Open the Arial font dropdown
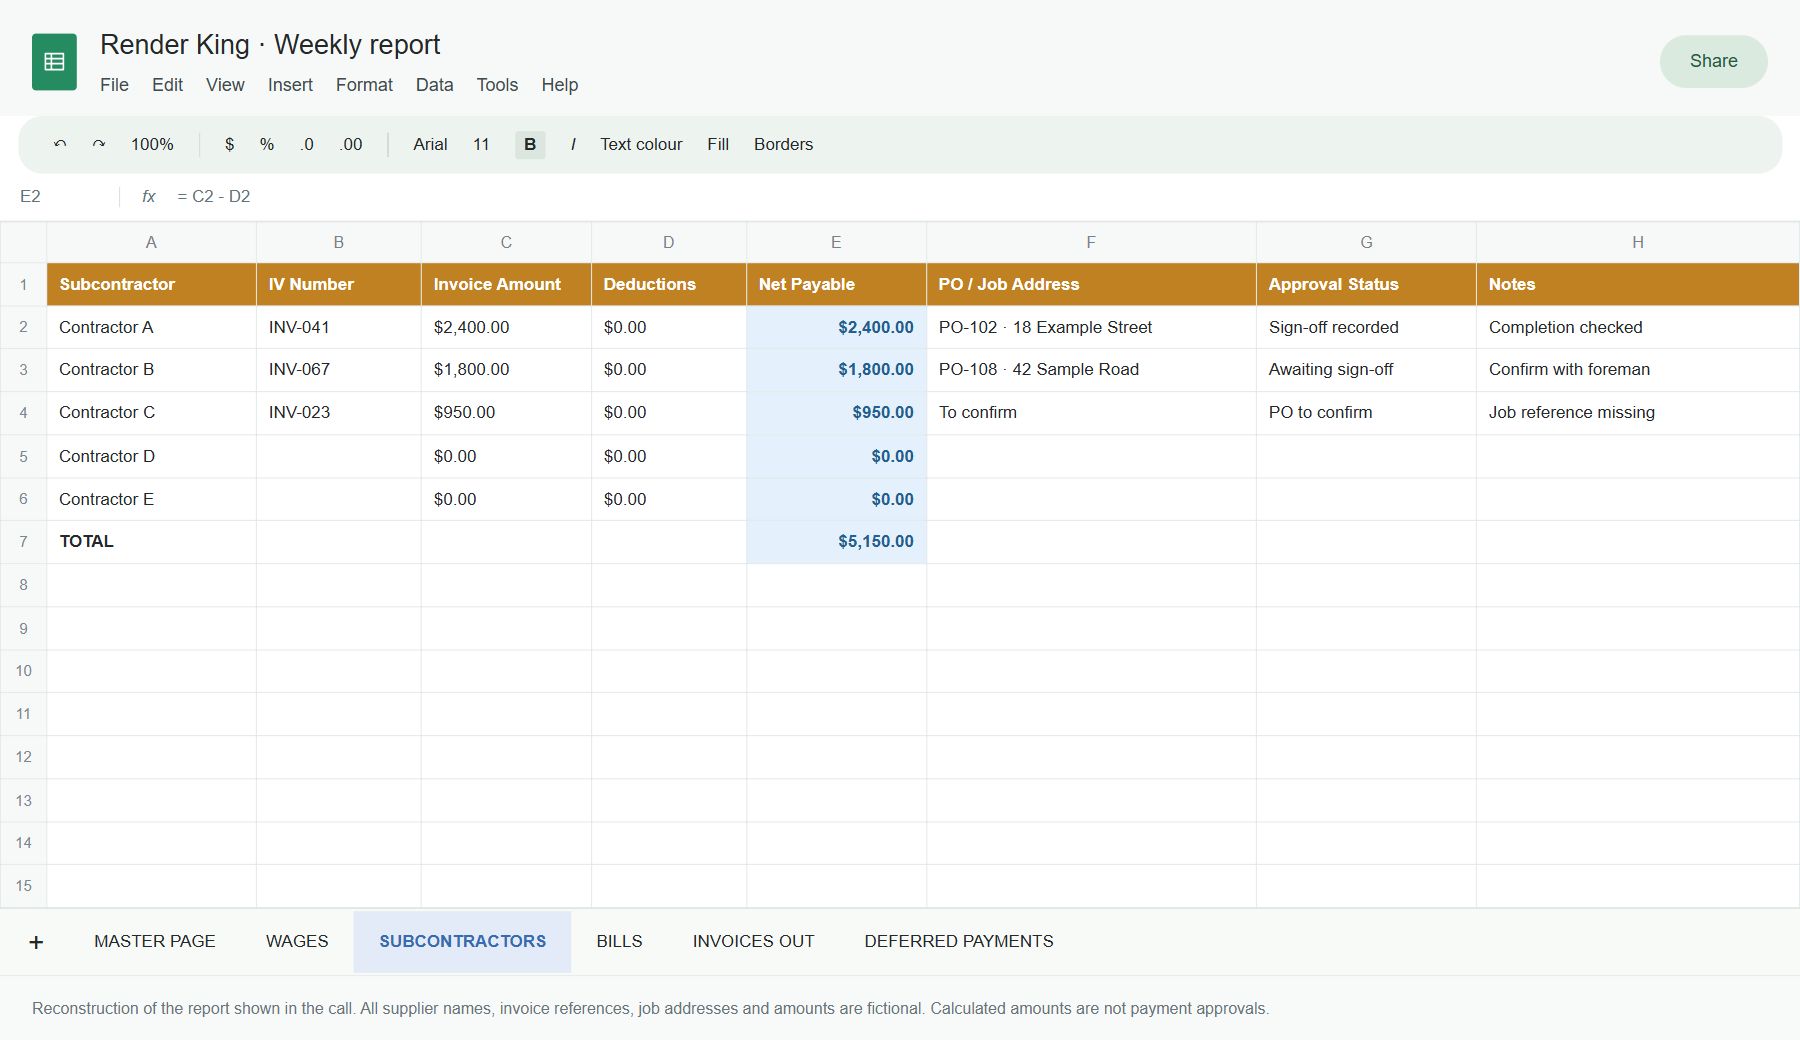1800x1040 pixels. pos(430,144)
